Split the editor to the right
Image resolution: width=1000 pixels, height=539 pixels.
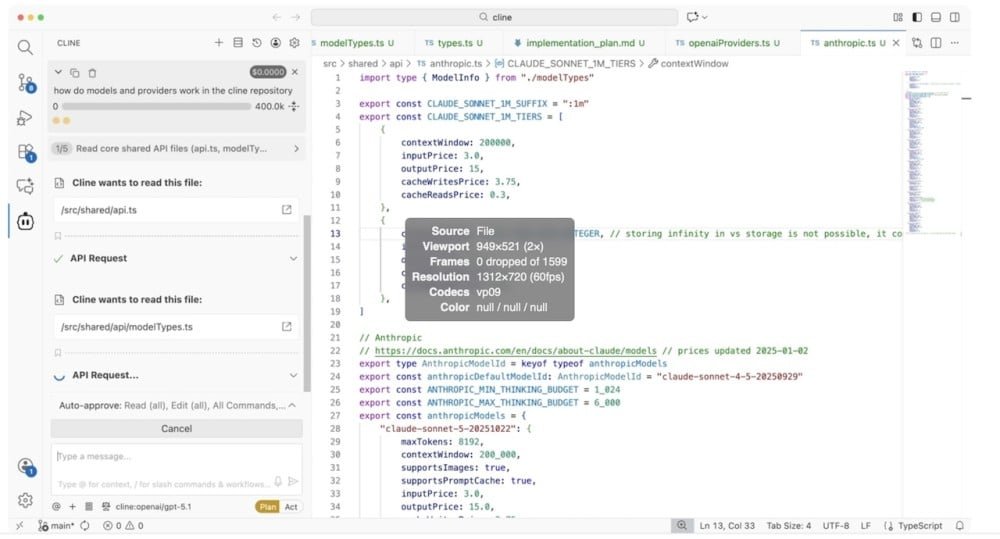(x=936, y=43)
